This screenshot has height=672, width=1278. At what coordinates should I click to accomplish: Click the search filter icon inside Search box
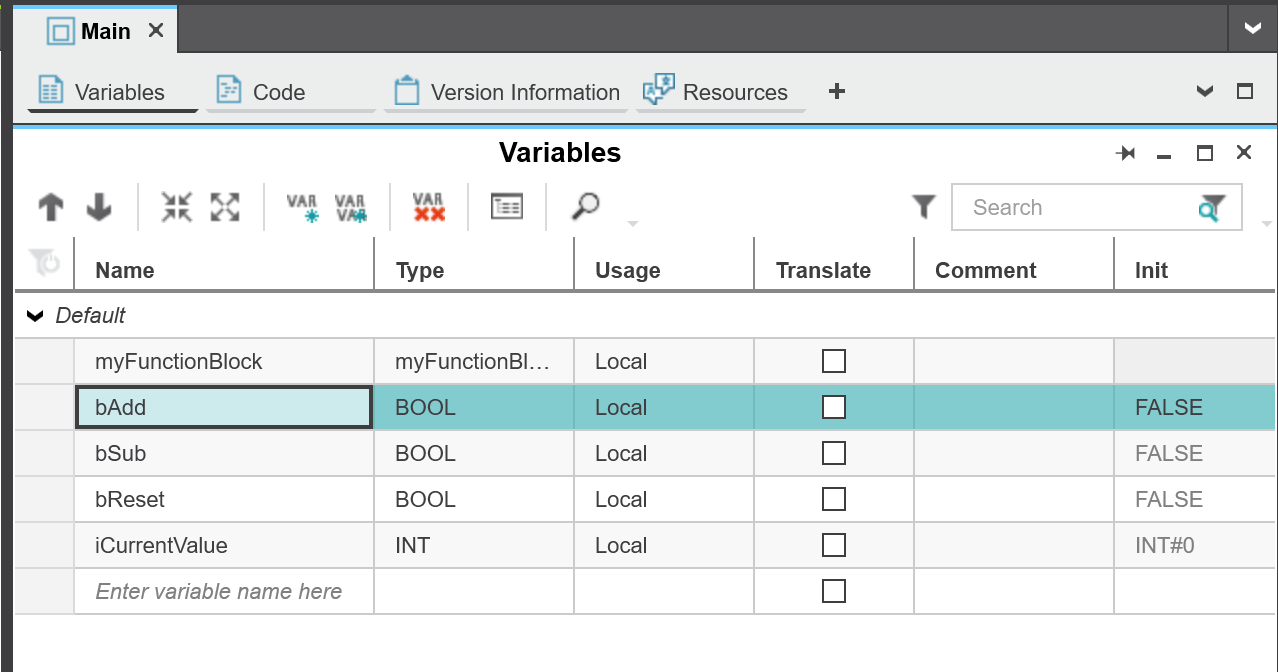(1212, 207)
